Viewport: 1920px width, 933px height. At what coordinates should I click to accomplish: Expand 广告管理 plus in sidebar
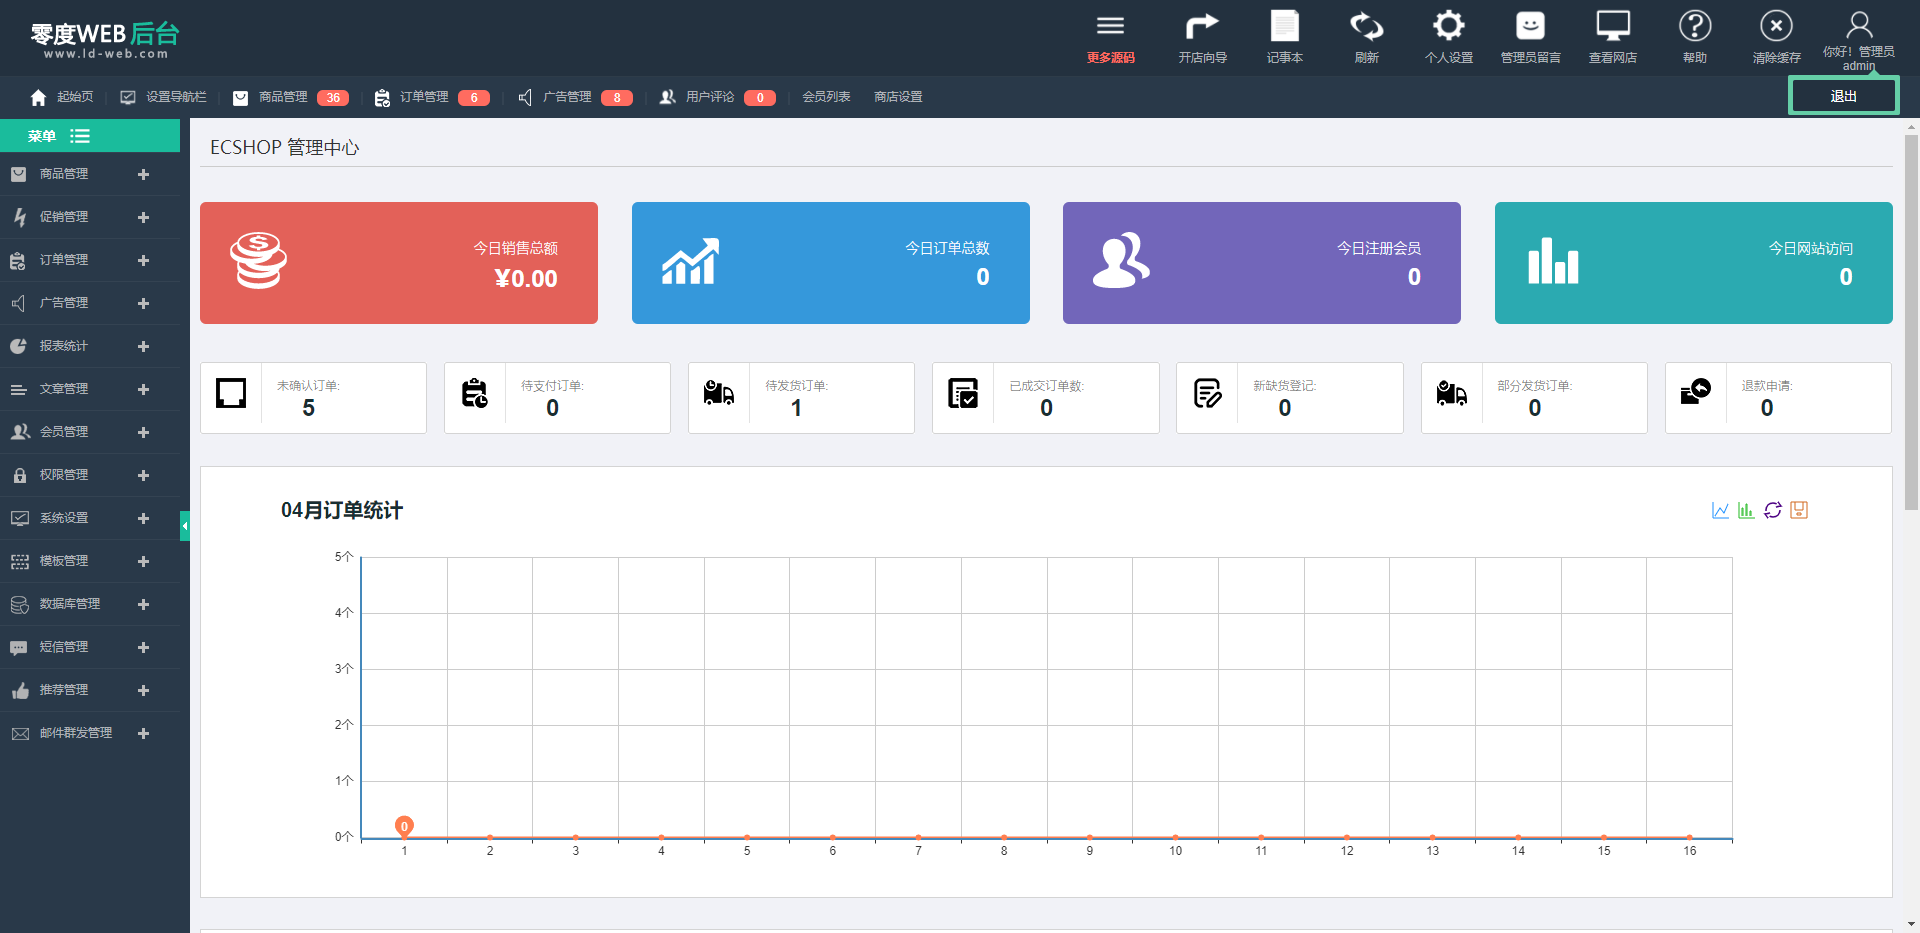(143, 304)
